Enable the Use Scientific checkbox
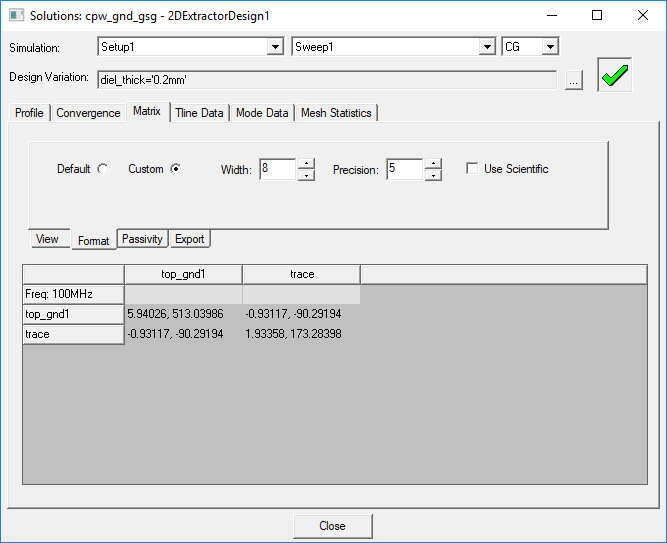The width and height of the screenshot is (667, 543). point(473,169)
